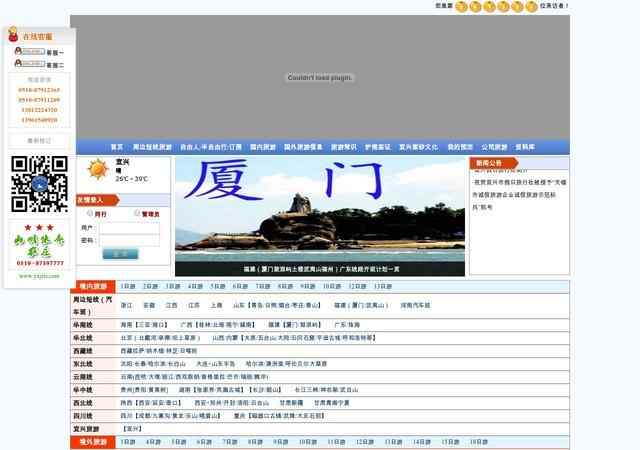This screenshot has width=640, height=450.
Task: Select the red 国内旅游 section tab
Action: [93, 287]
